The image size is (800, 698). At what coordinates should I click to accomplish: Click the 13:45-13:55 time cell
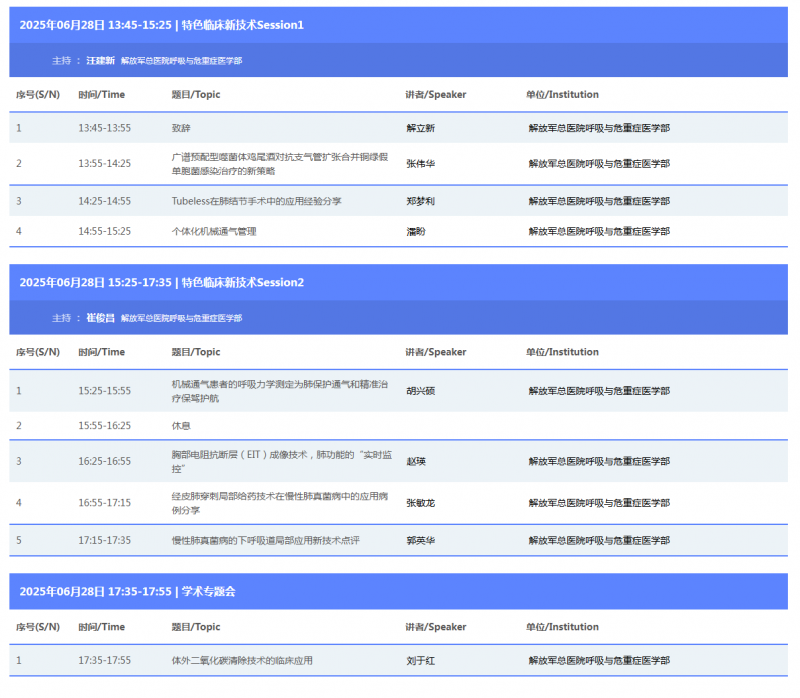(105, 128)
